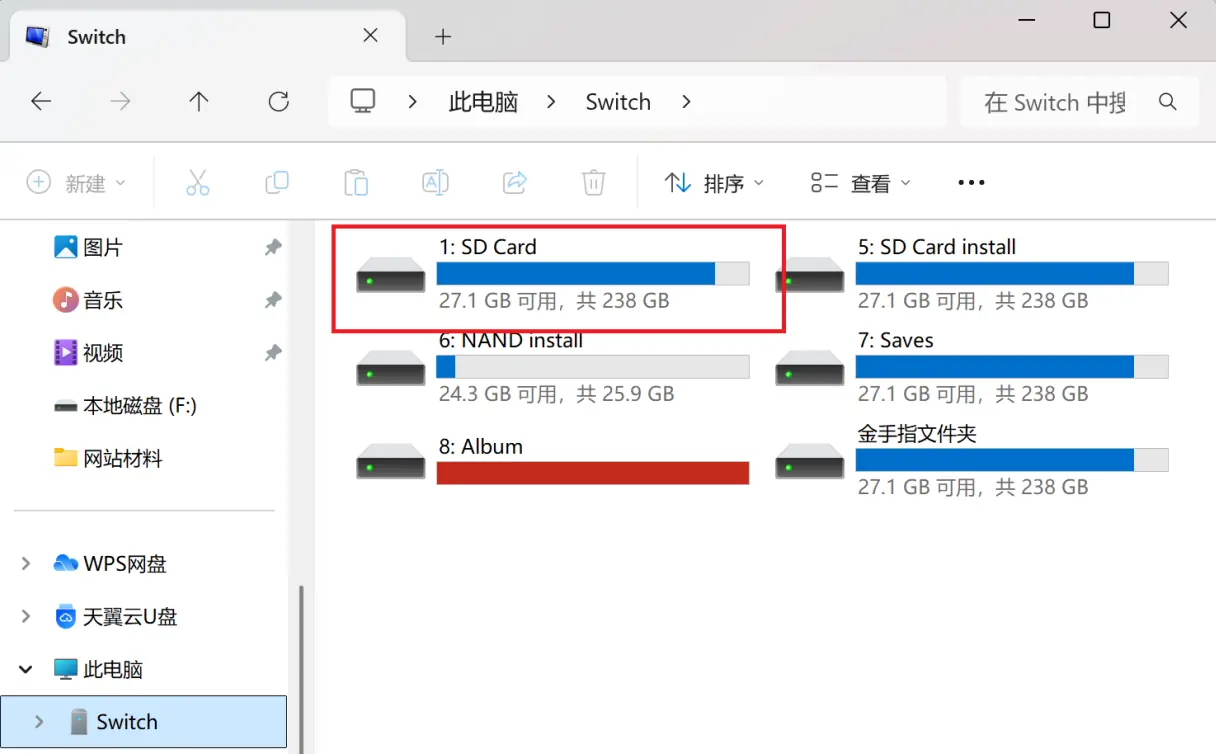Click the Switch tab icon

click(x=38, y=37)
